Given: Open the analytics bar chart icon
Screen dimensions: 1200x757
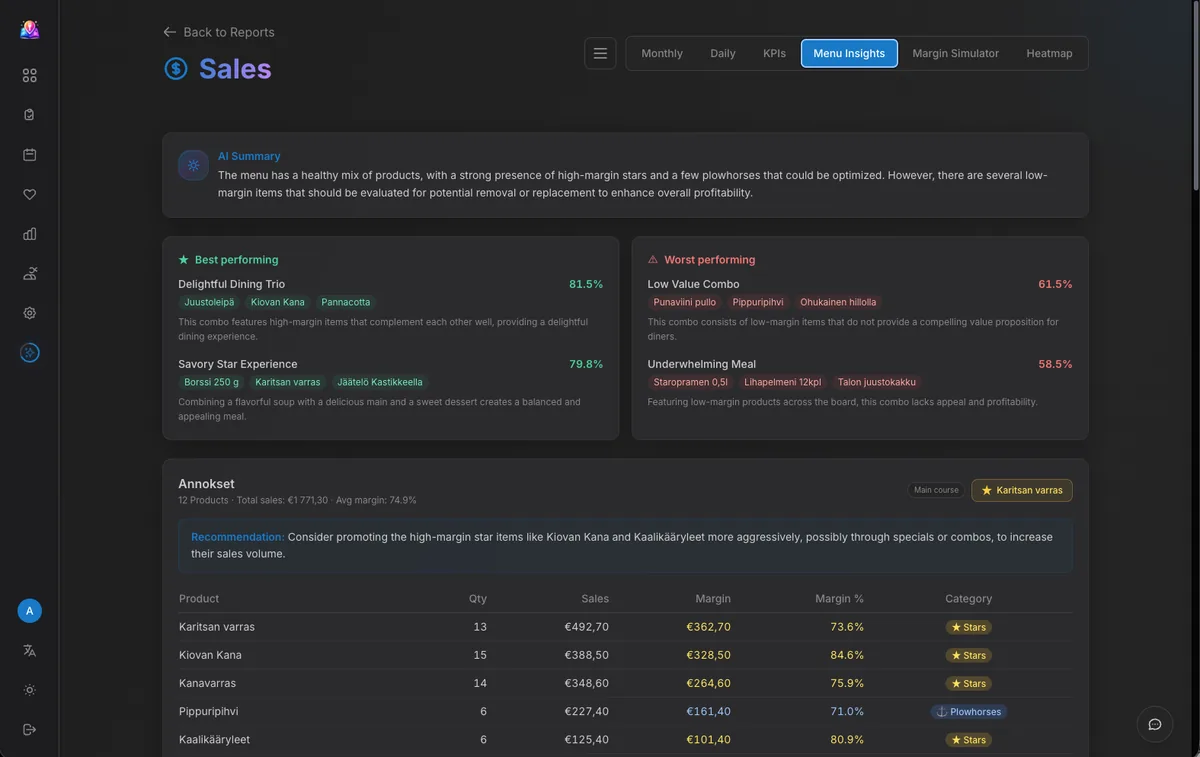Looking at the screenshot, I should [29, 233].
